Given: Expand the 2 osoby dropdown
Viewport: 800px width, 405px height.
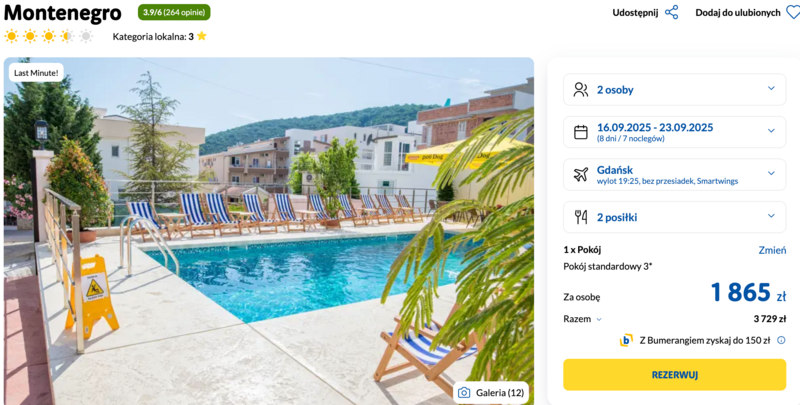Looking at the screenshot, I should [x=674, y=90].
